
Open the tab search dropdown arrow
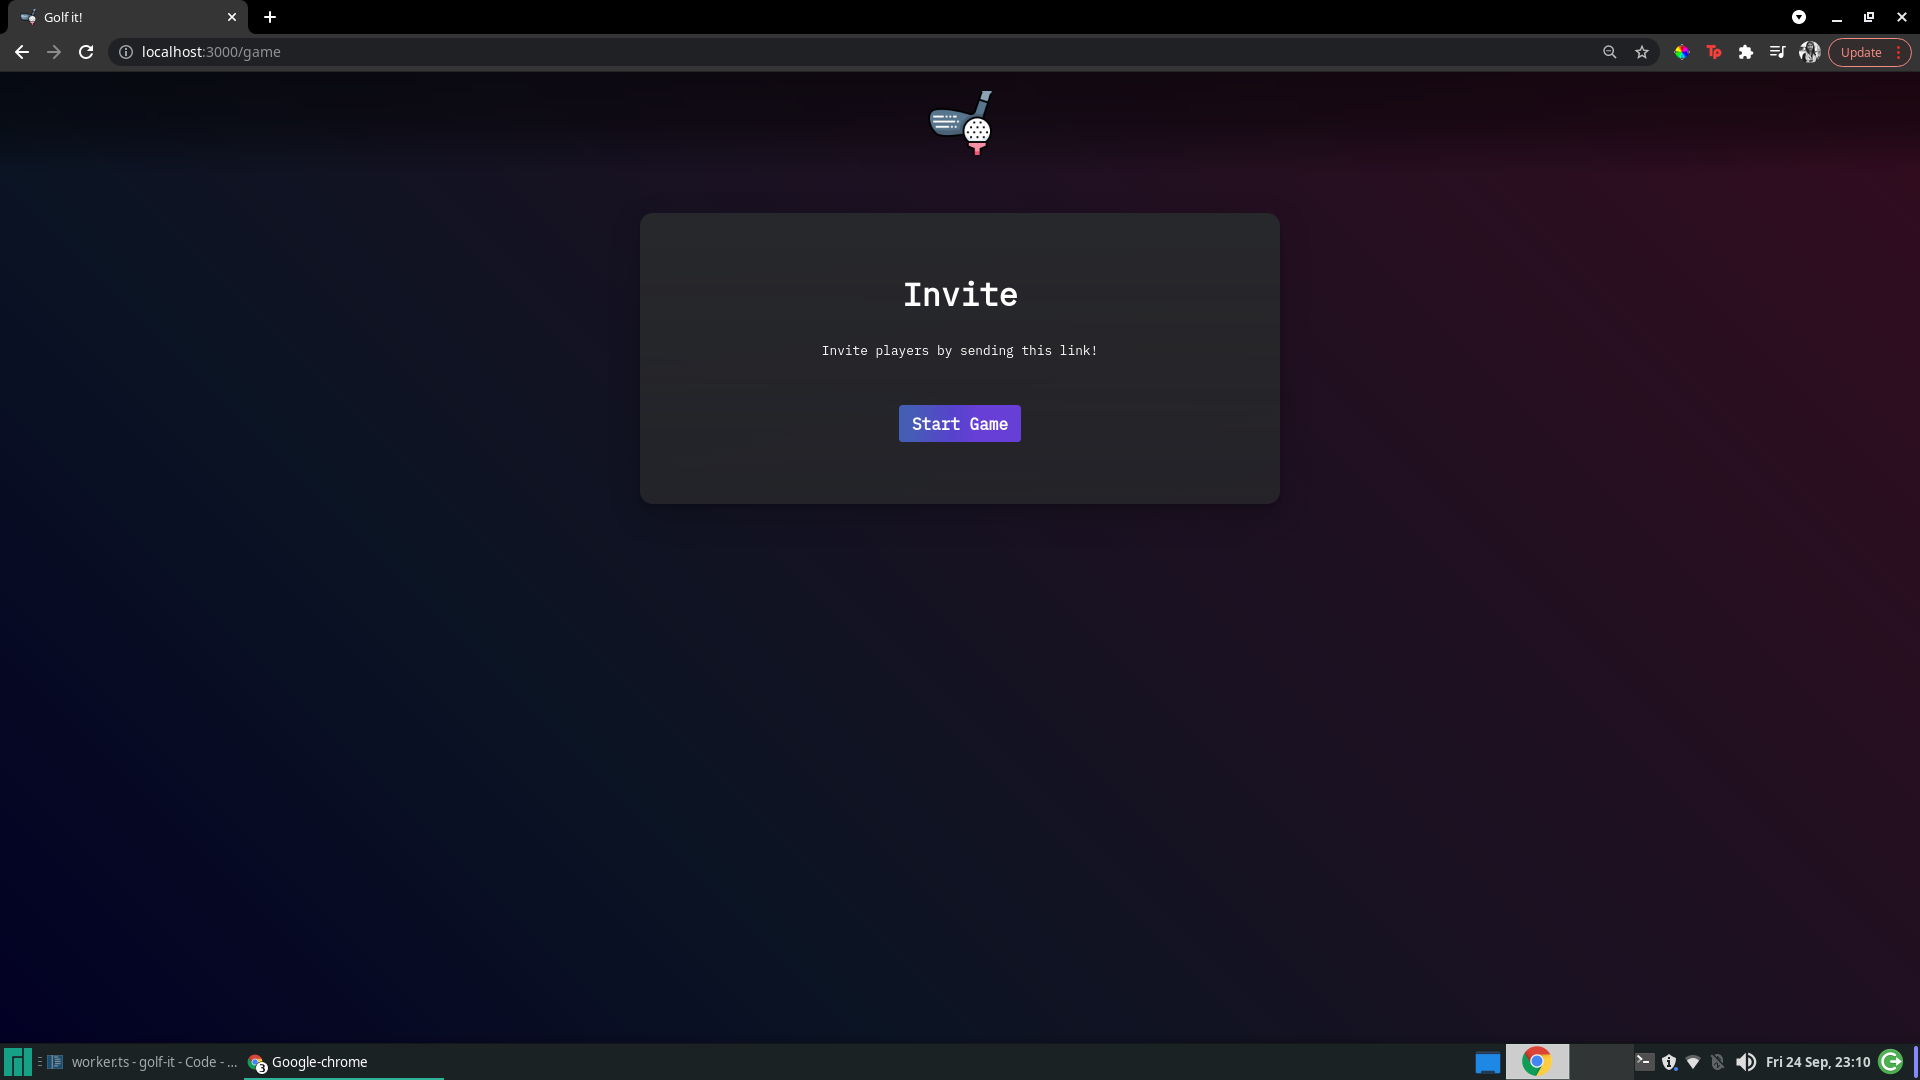tap(1799, 17)
